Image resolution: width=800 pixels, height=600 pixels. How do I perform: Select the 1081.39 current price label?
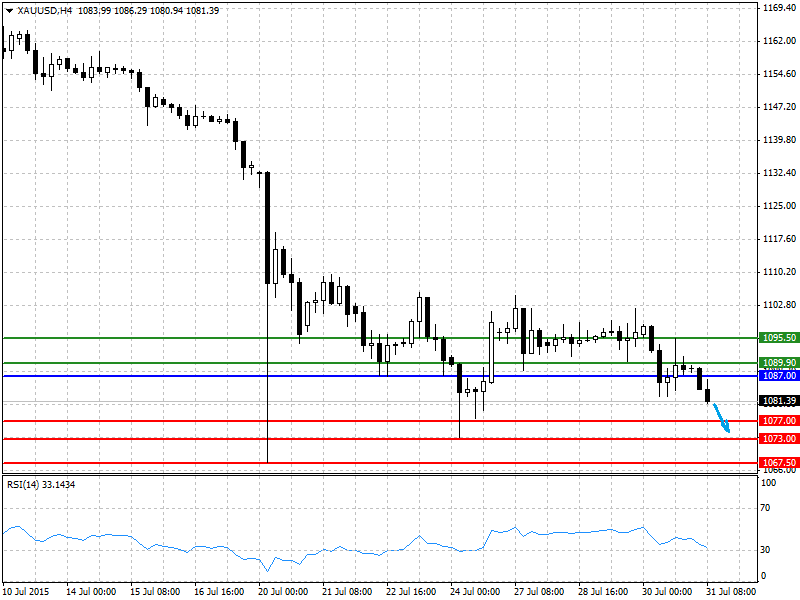coord(779,401)
